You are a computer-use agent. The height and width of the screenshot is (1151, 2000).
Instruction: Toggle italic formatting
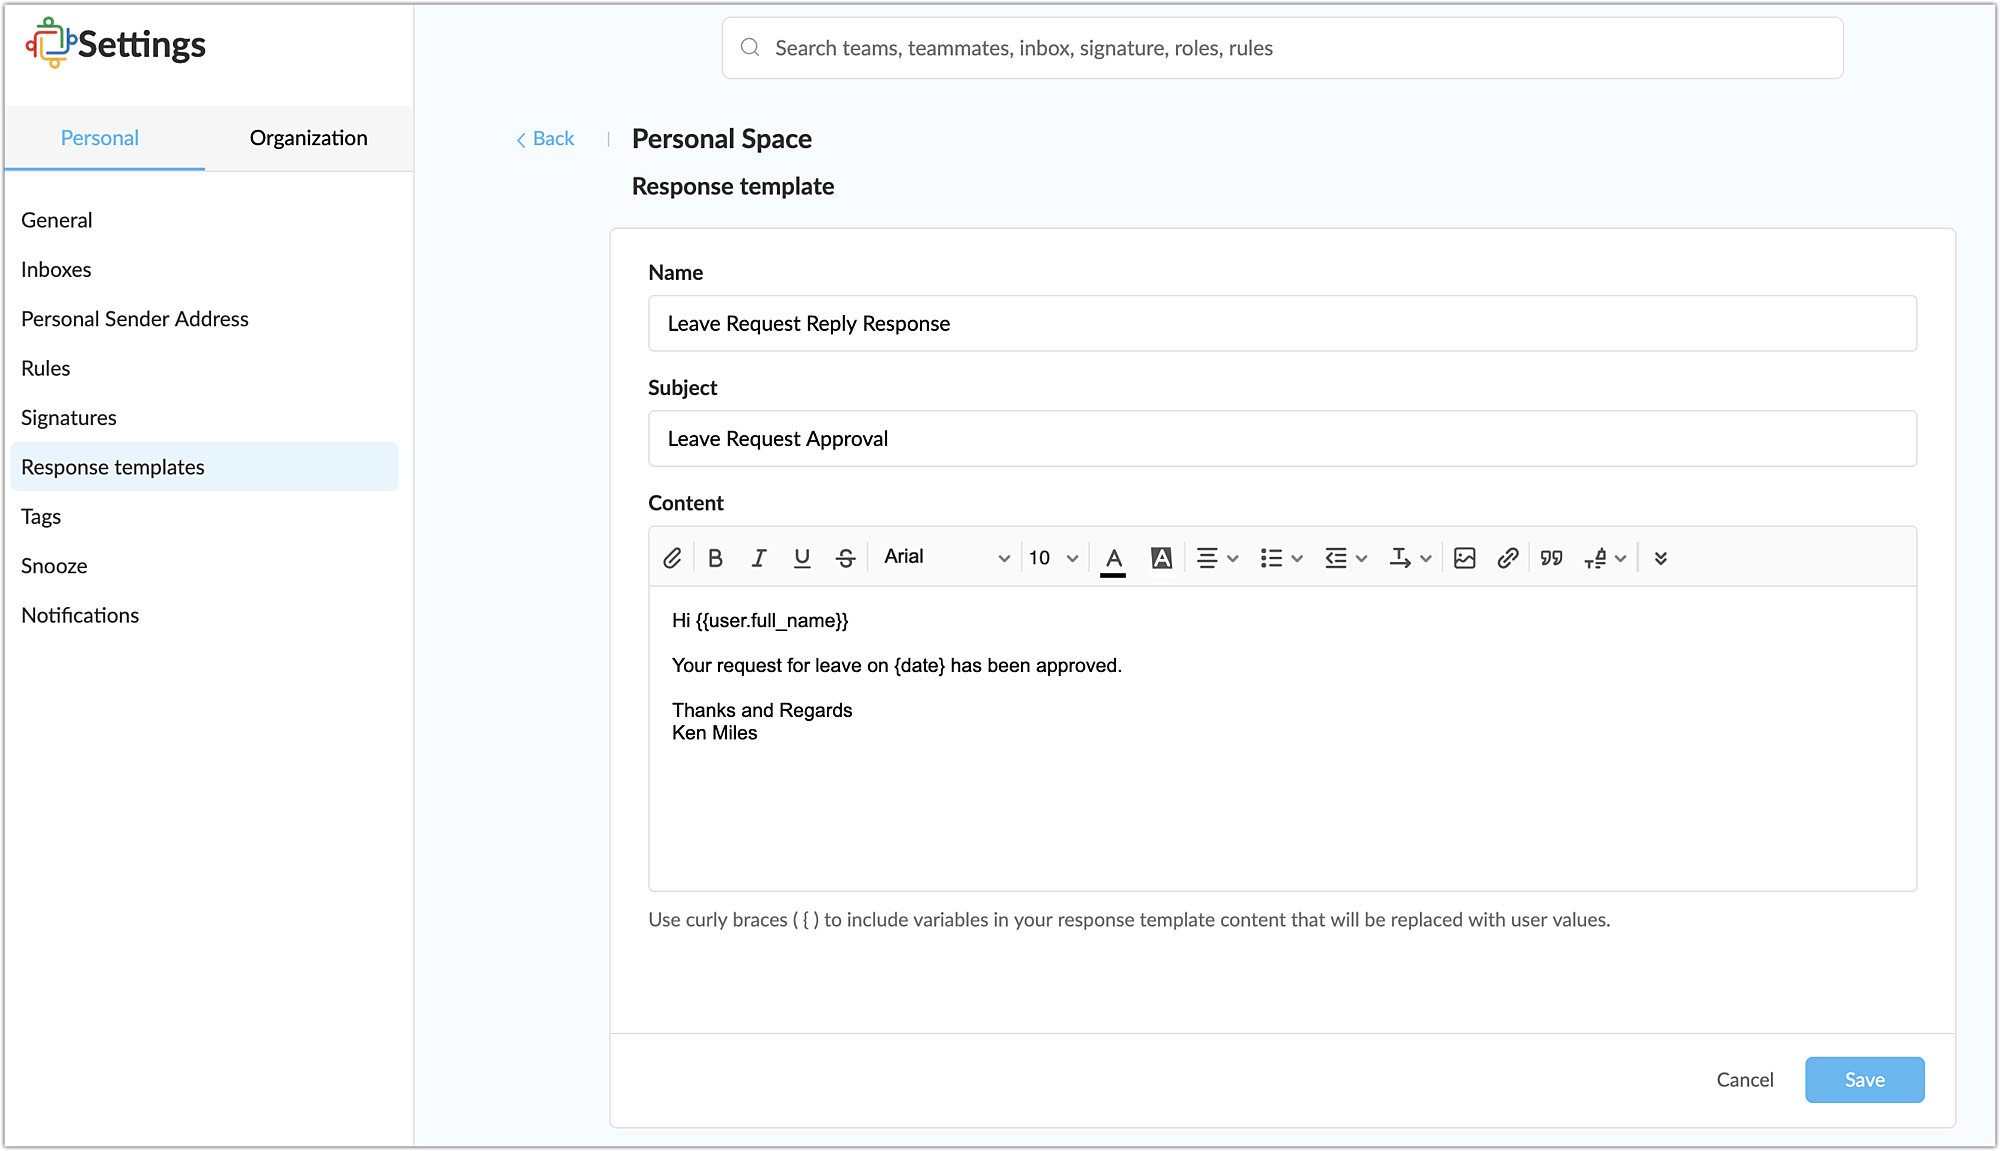click(x=759, y=558)
